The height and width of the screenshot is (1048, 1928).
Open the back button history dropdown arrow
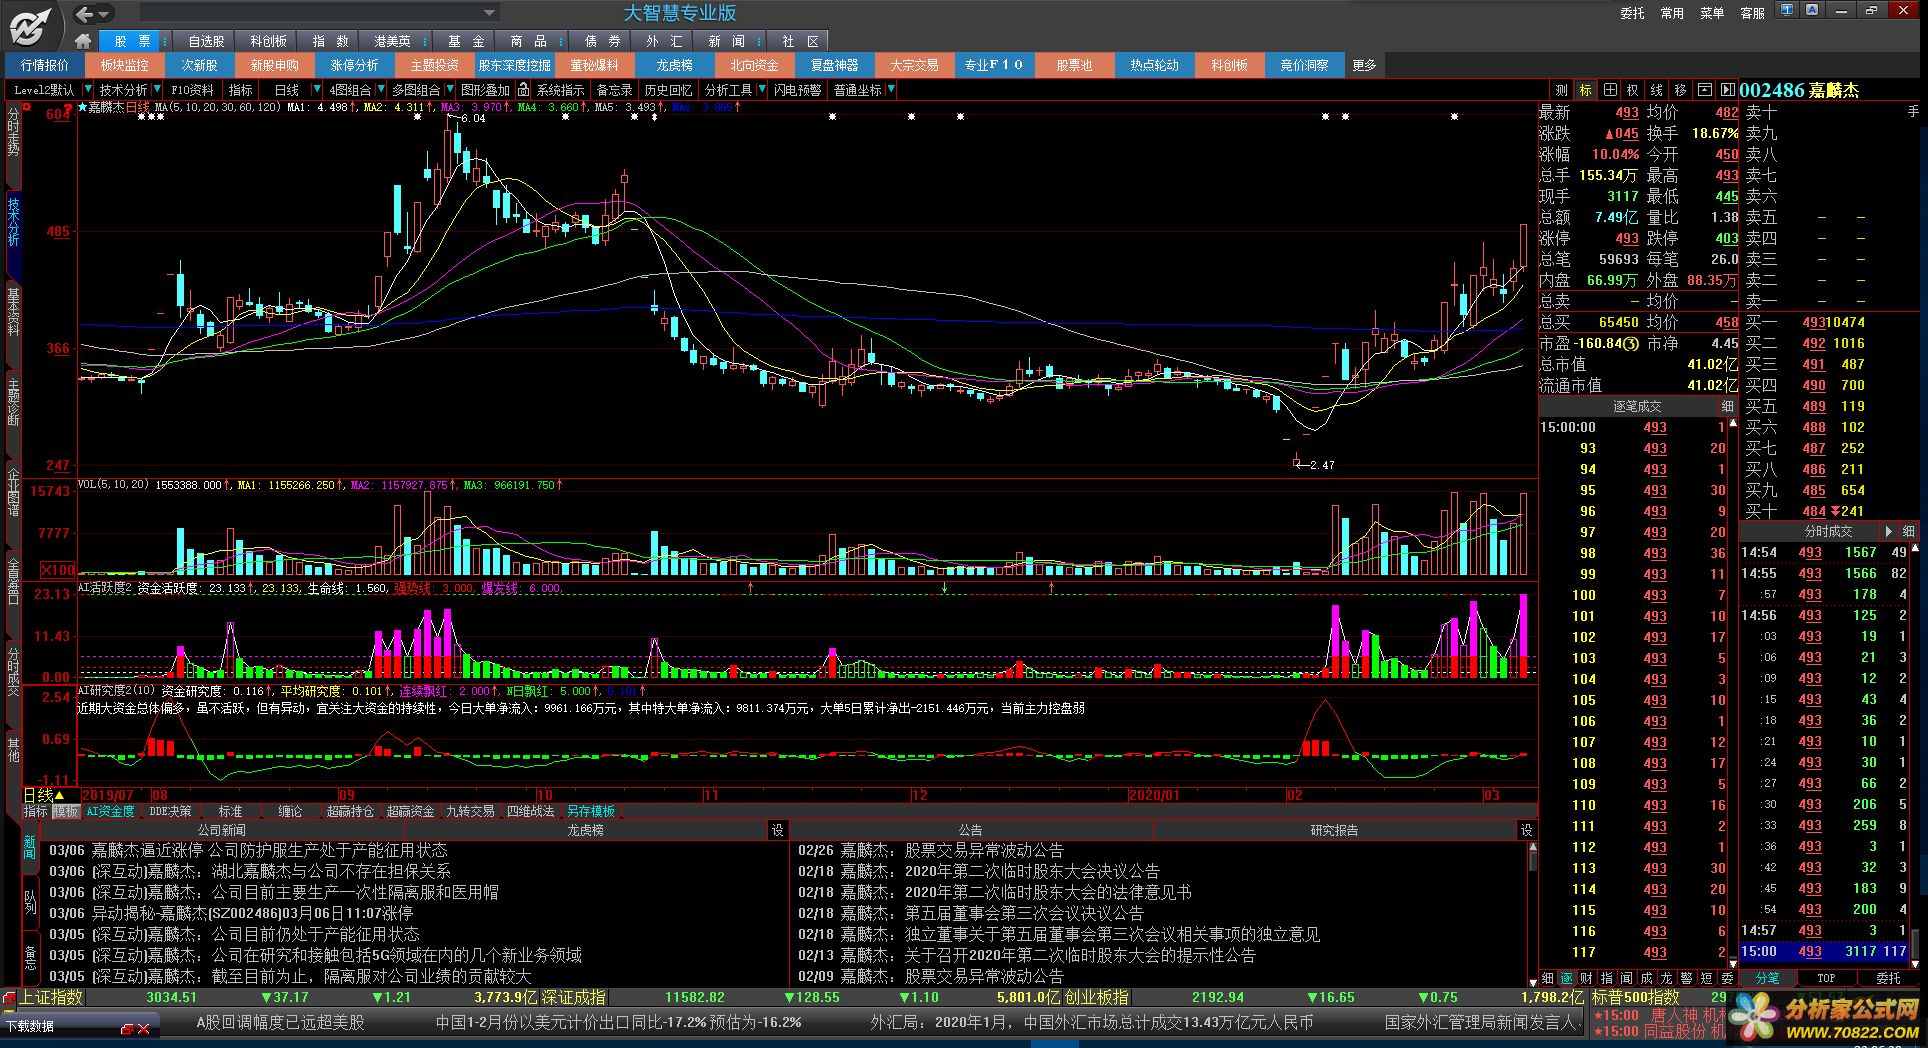coord(105,14)
